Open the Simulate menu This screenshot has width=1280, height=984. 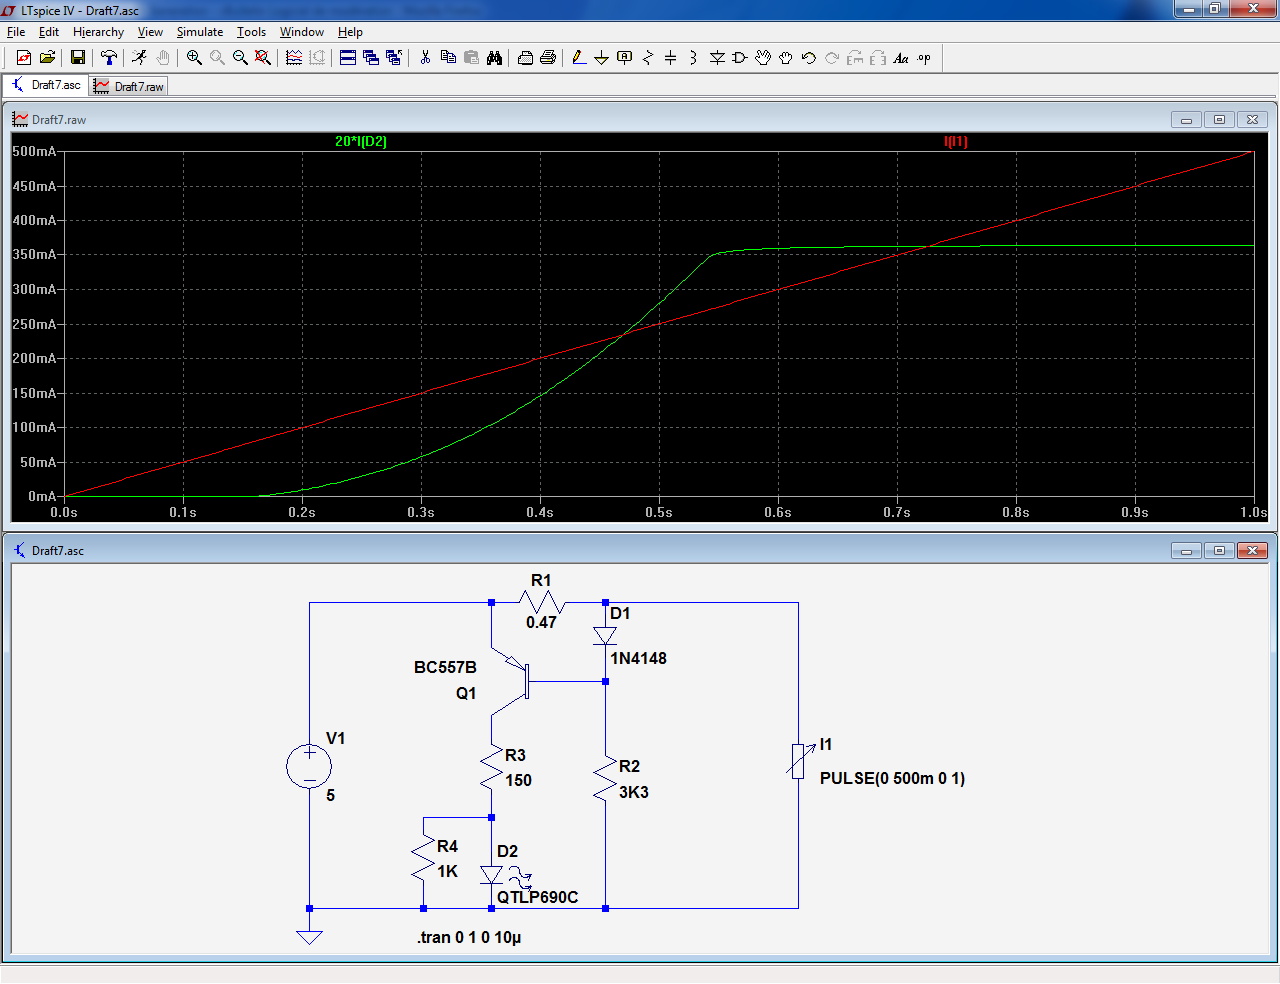[x=199, y=32]
